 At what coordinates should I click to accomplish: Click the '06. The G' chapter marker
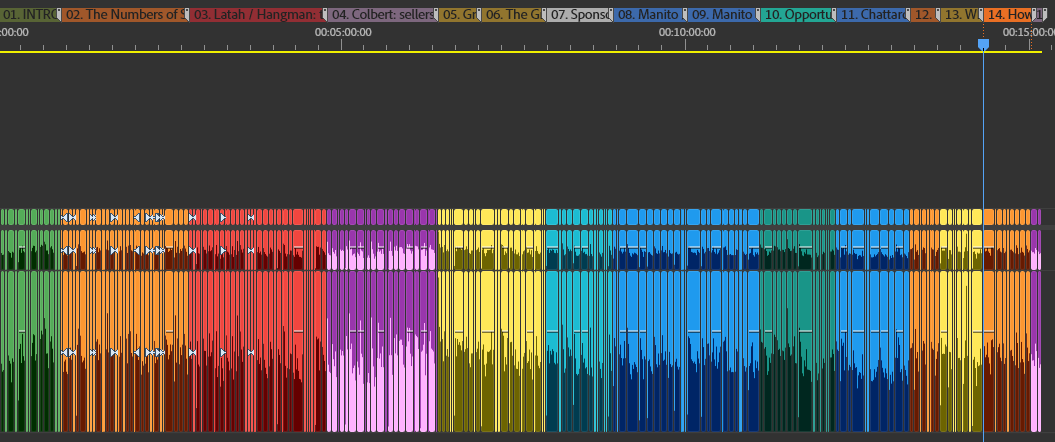click(513, 14)
